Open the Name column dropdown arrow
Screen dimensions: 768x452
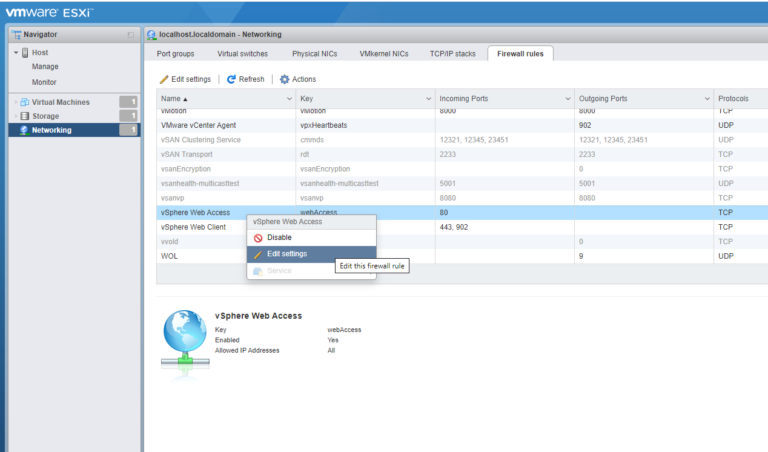tap(289, 99)
